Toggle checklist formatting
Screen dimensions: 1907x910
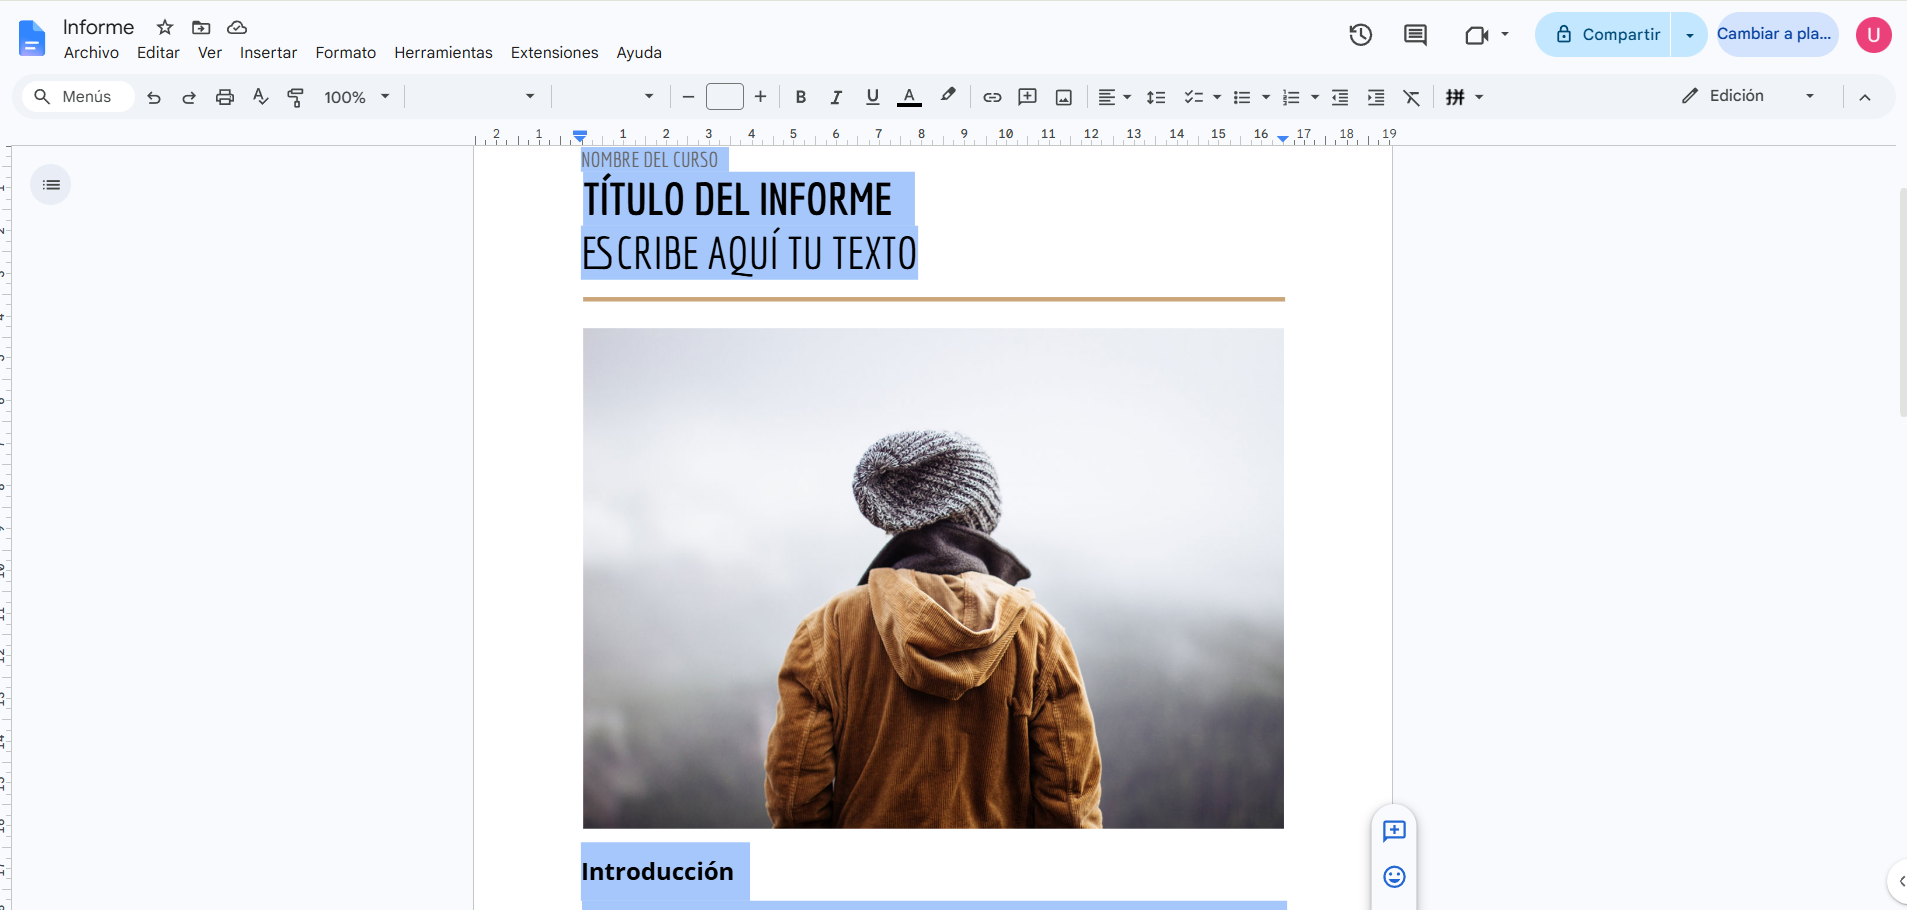1193,97
